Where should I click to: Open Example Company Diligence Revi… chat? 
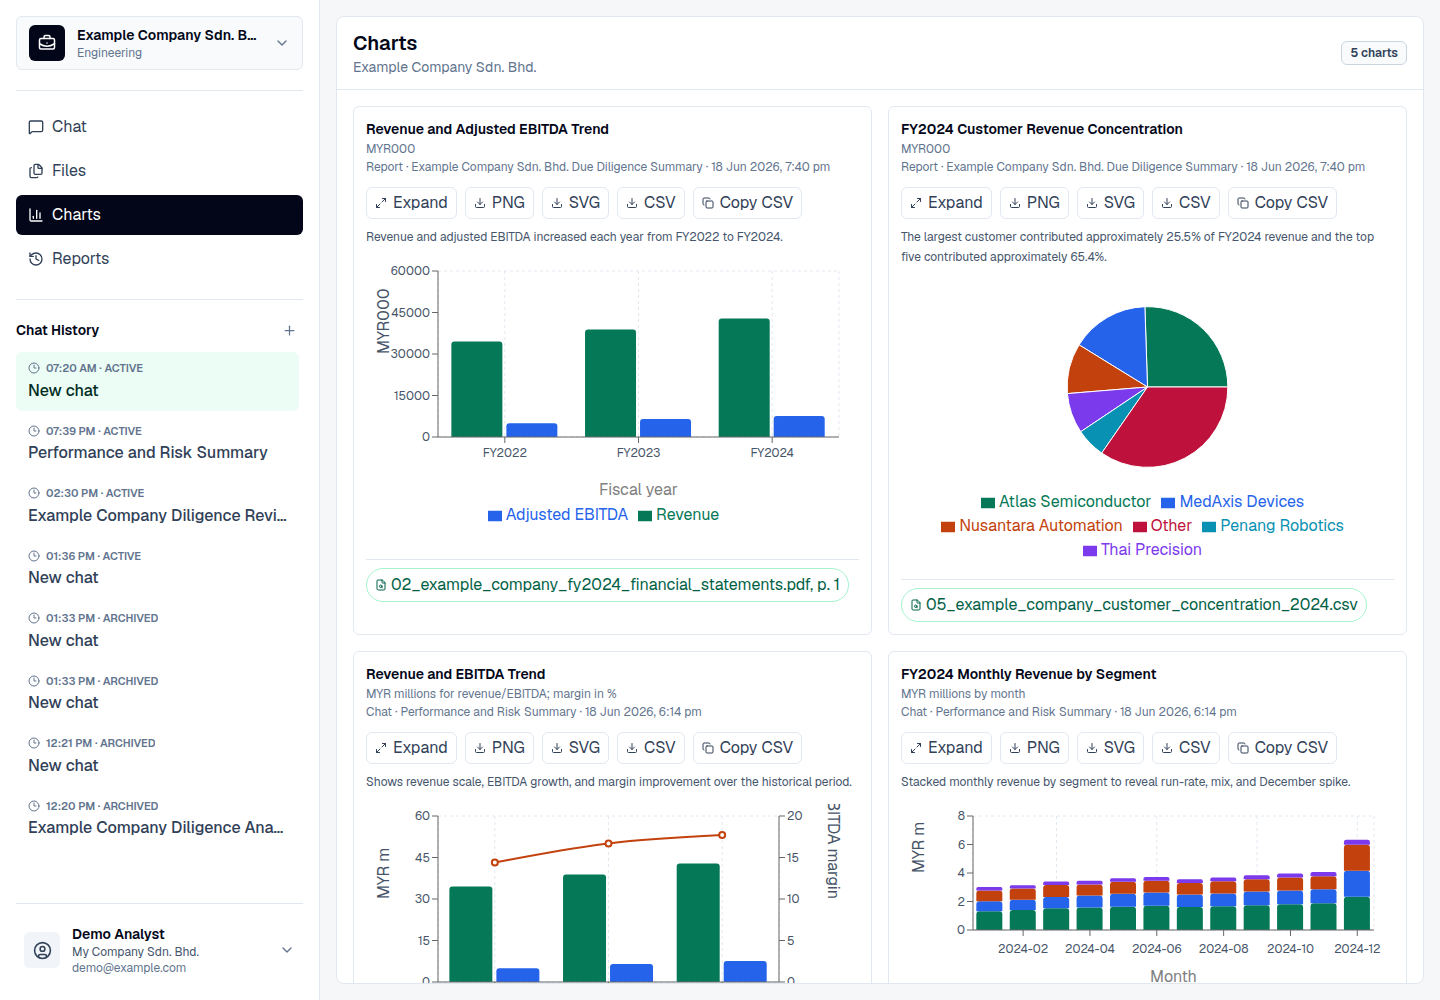(157, 506)
